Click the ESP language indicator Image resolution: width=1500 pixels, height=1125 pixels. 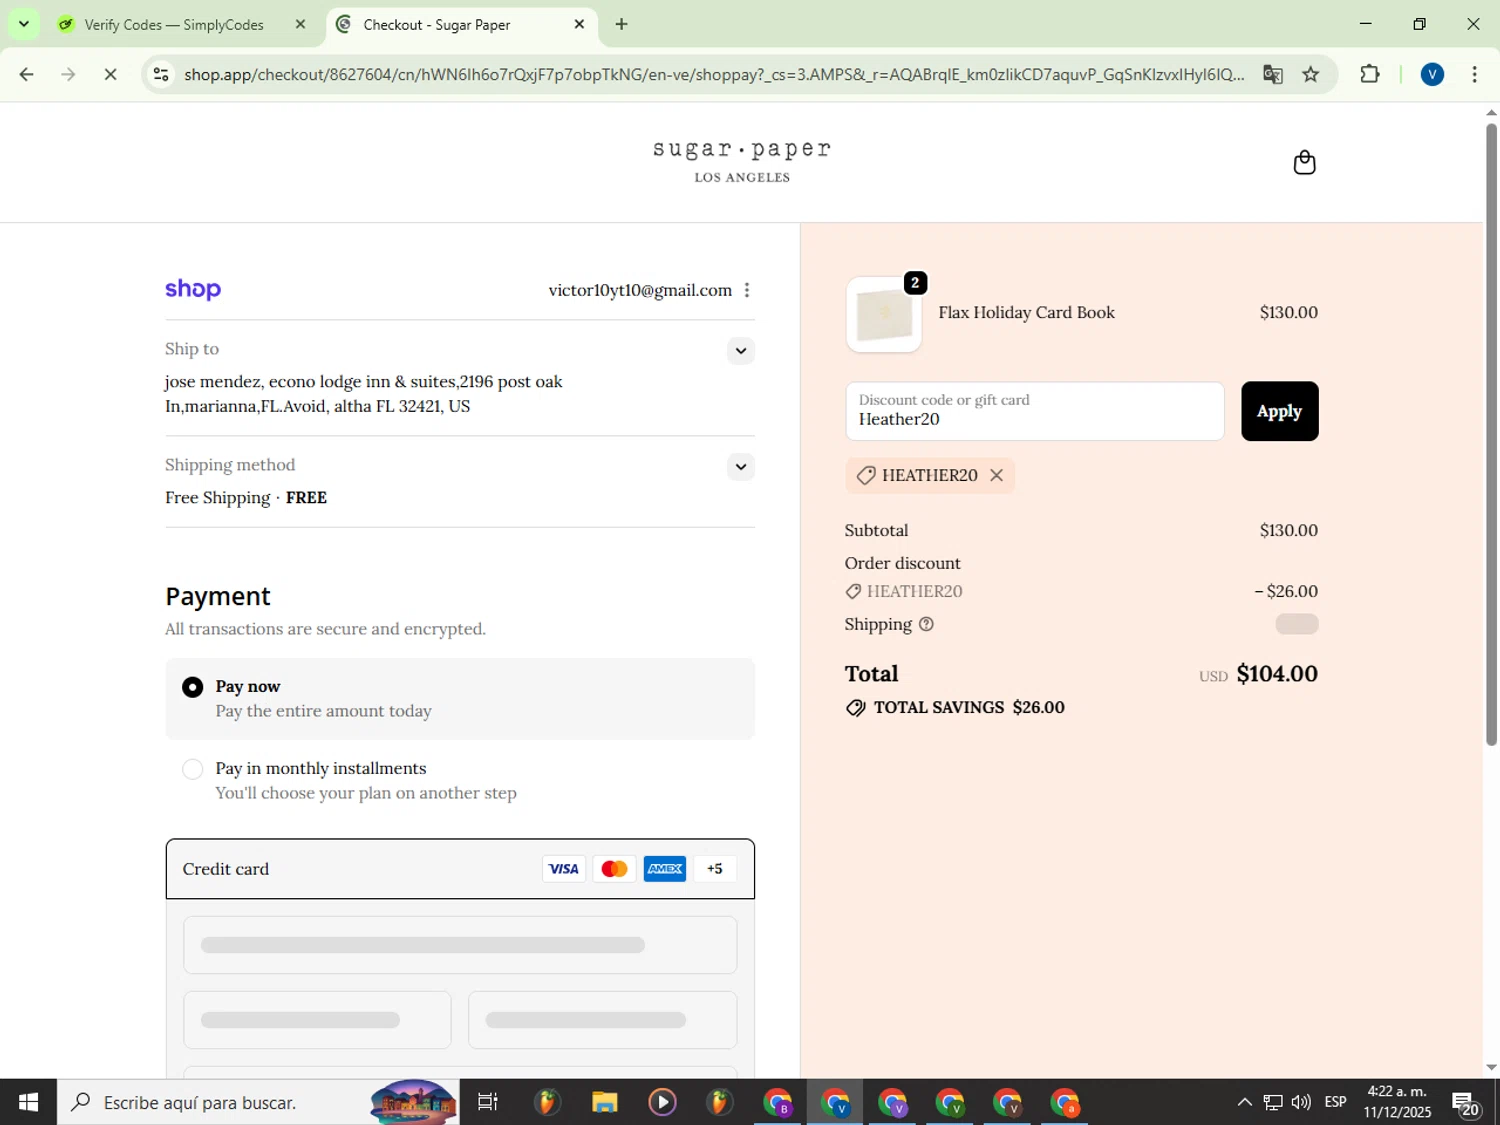(1335, 1102)
